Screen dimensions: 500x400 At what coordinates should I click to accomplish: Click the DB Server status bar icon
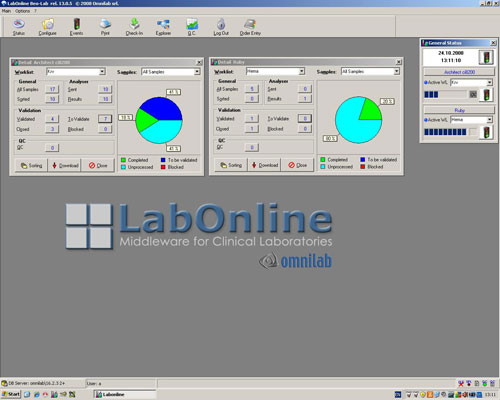(x=4, y=383)
